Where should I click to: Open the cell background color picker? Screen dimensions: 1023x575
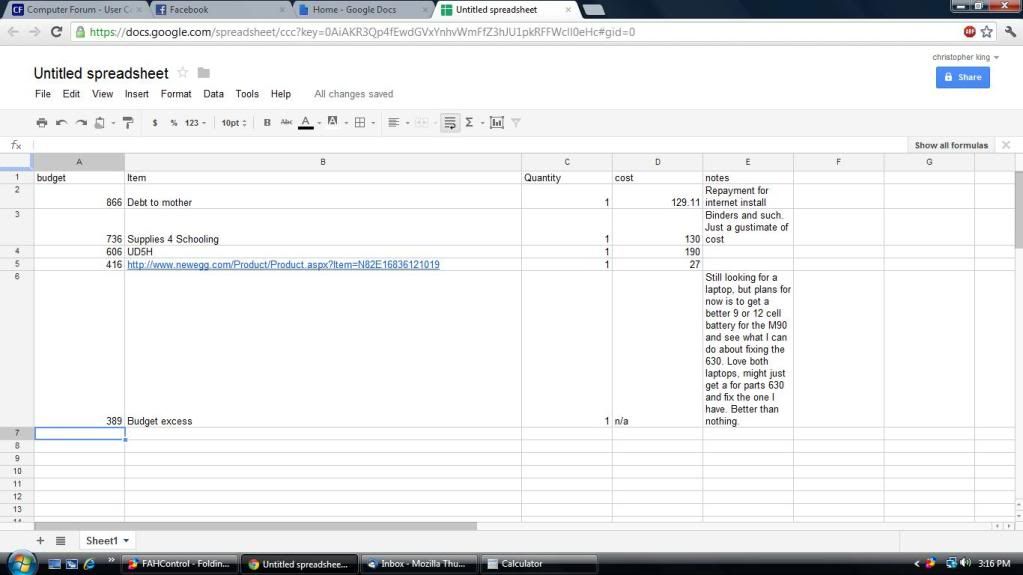(x=333, y=122)
